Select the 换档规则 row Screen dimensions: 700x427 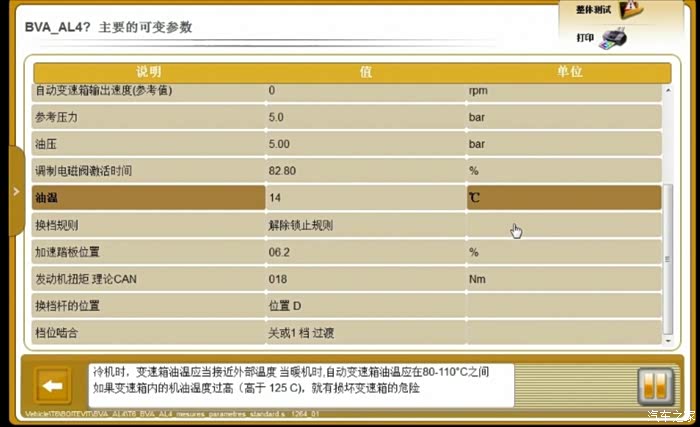pos(149,225)
